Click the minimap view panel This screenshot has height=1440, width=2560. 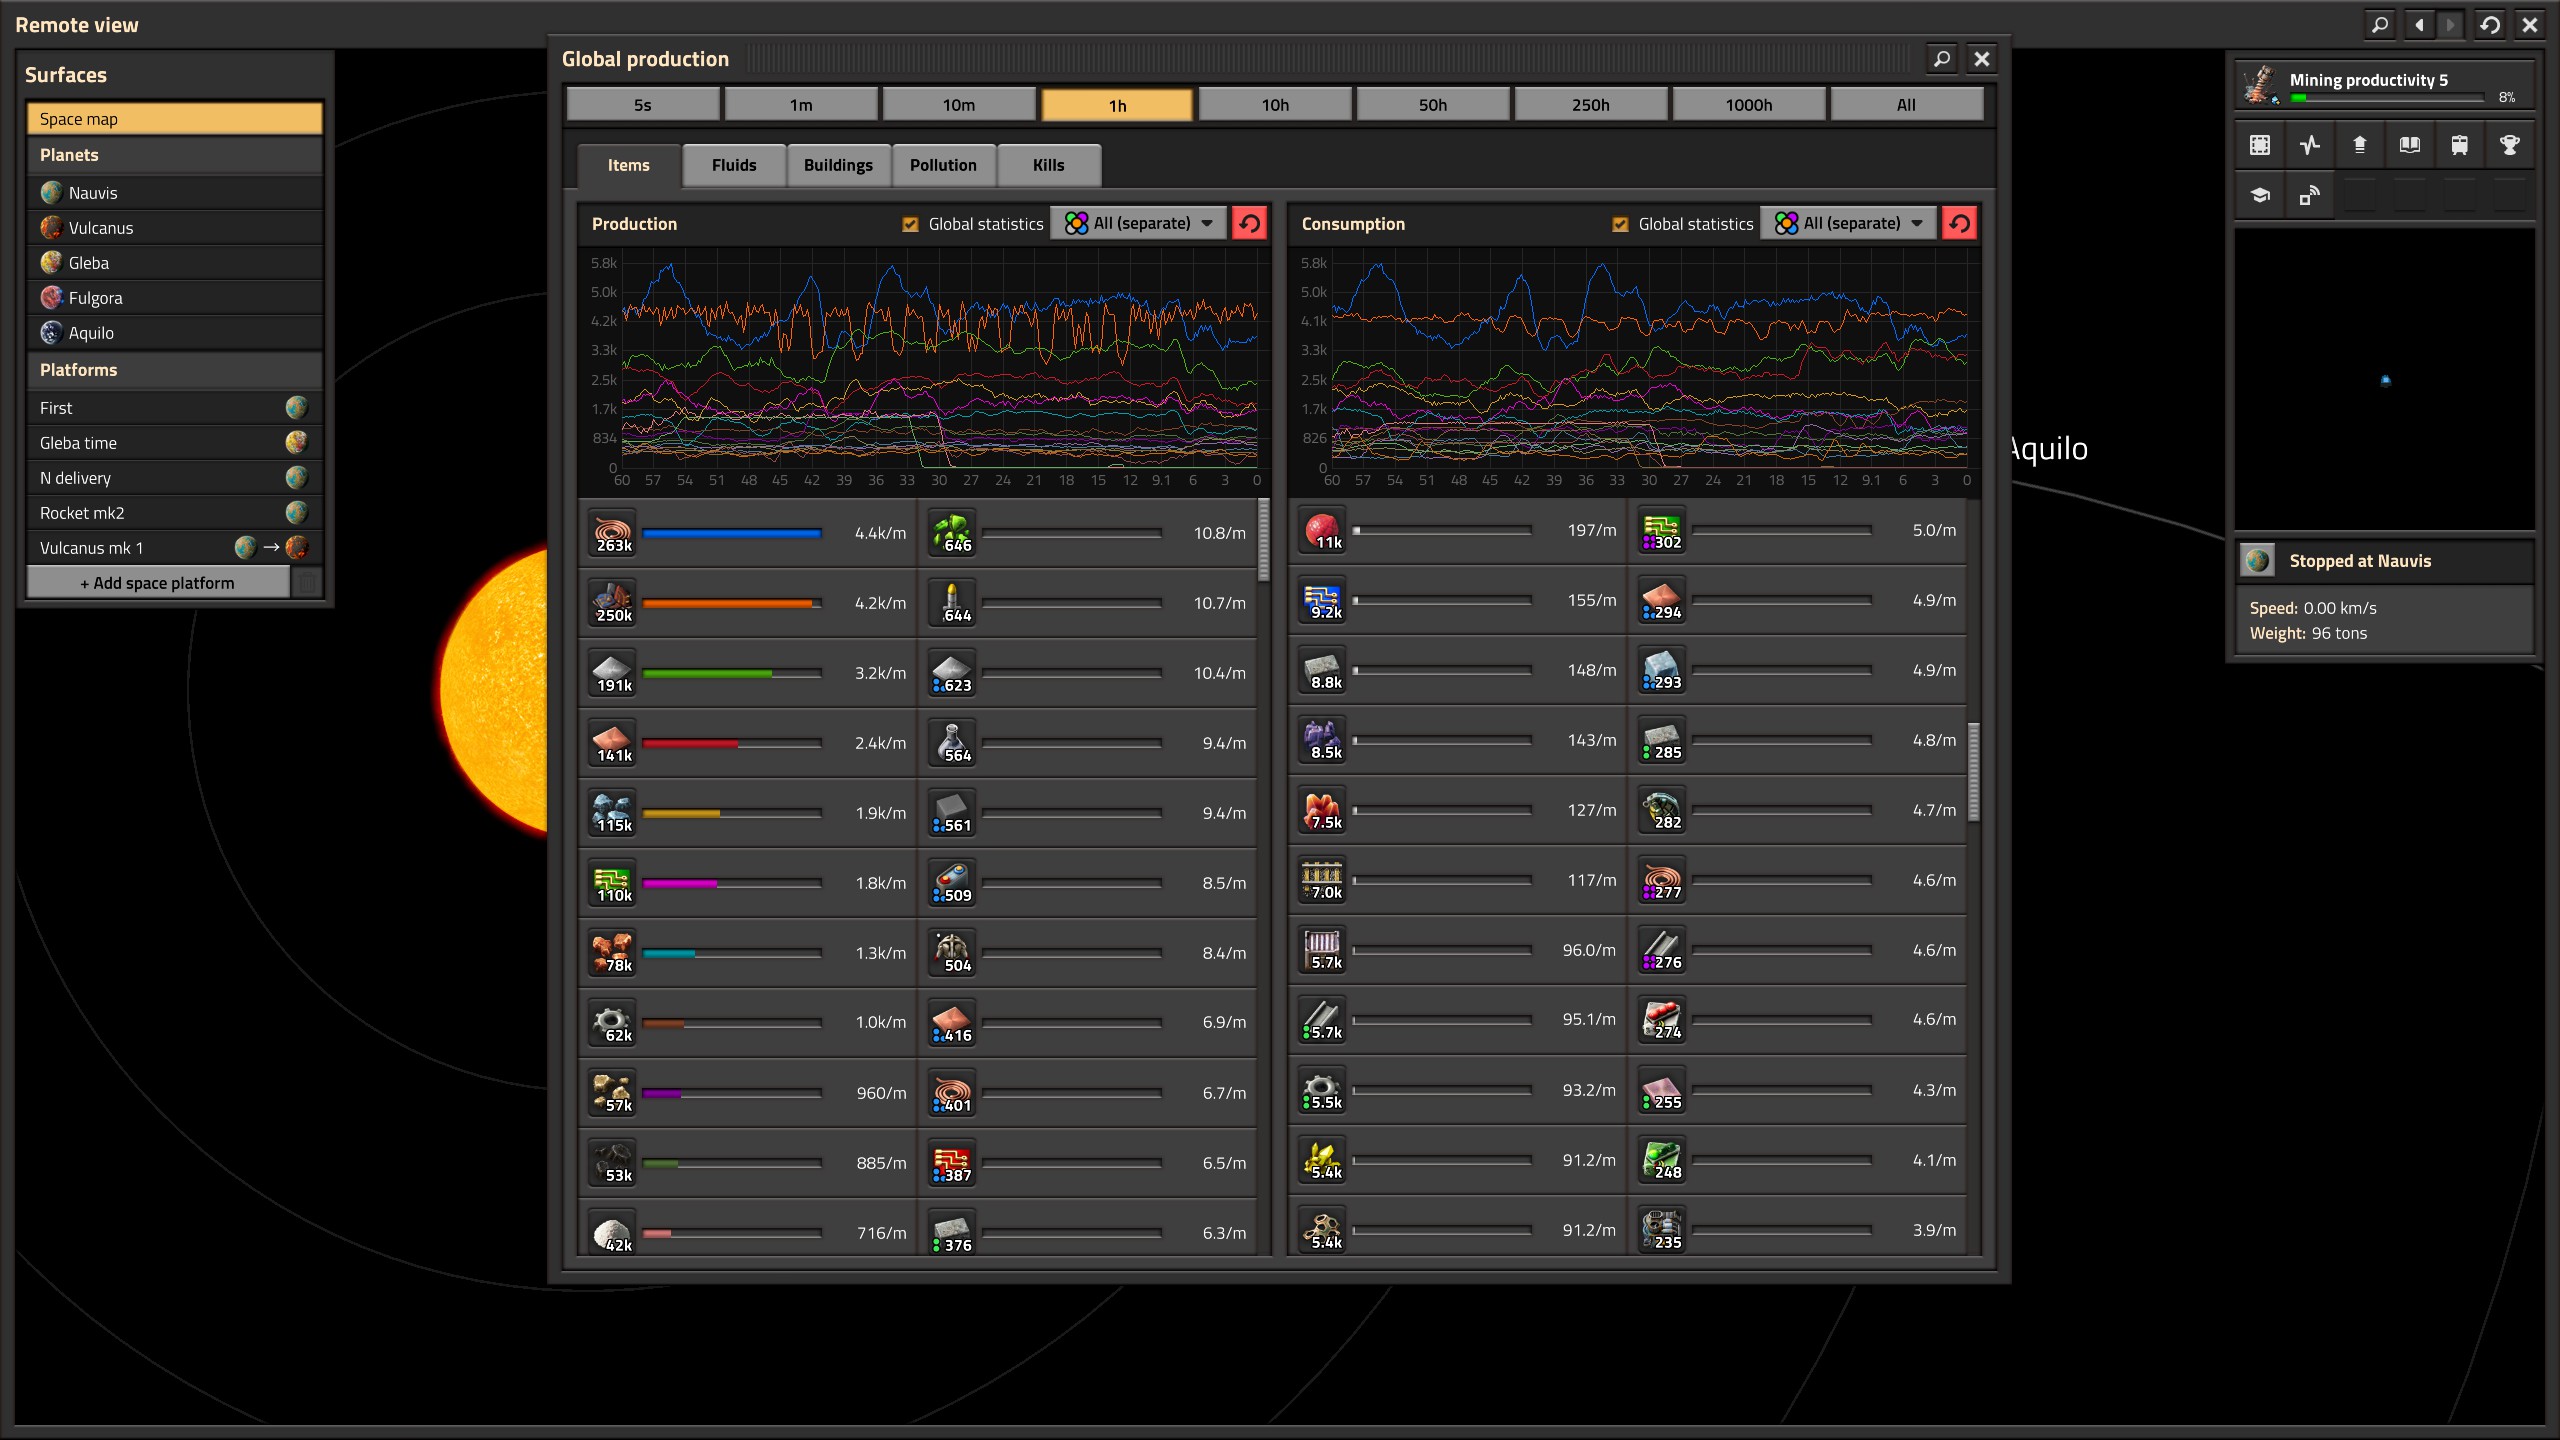pos(2385,379)
